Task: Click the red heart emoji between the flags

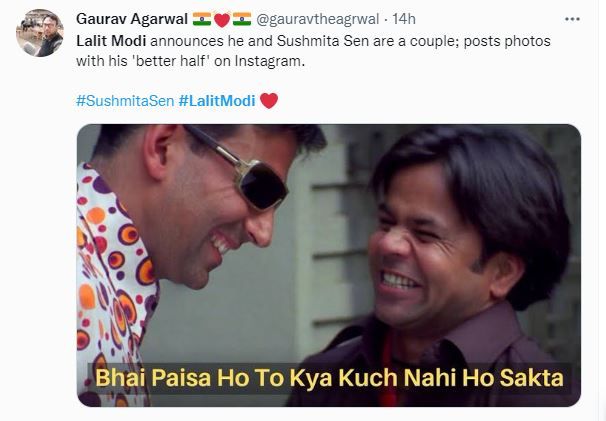Action: [x=222, y=20]
